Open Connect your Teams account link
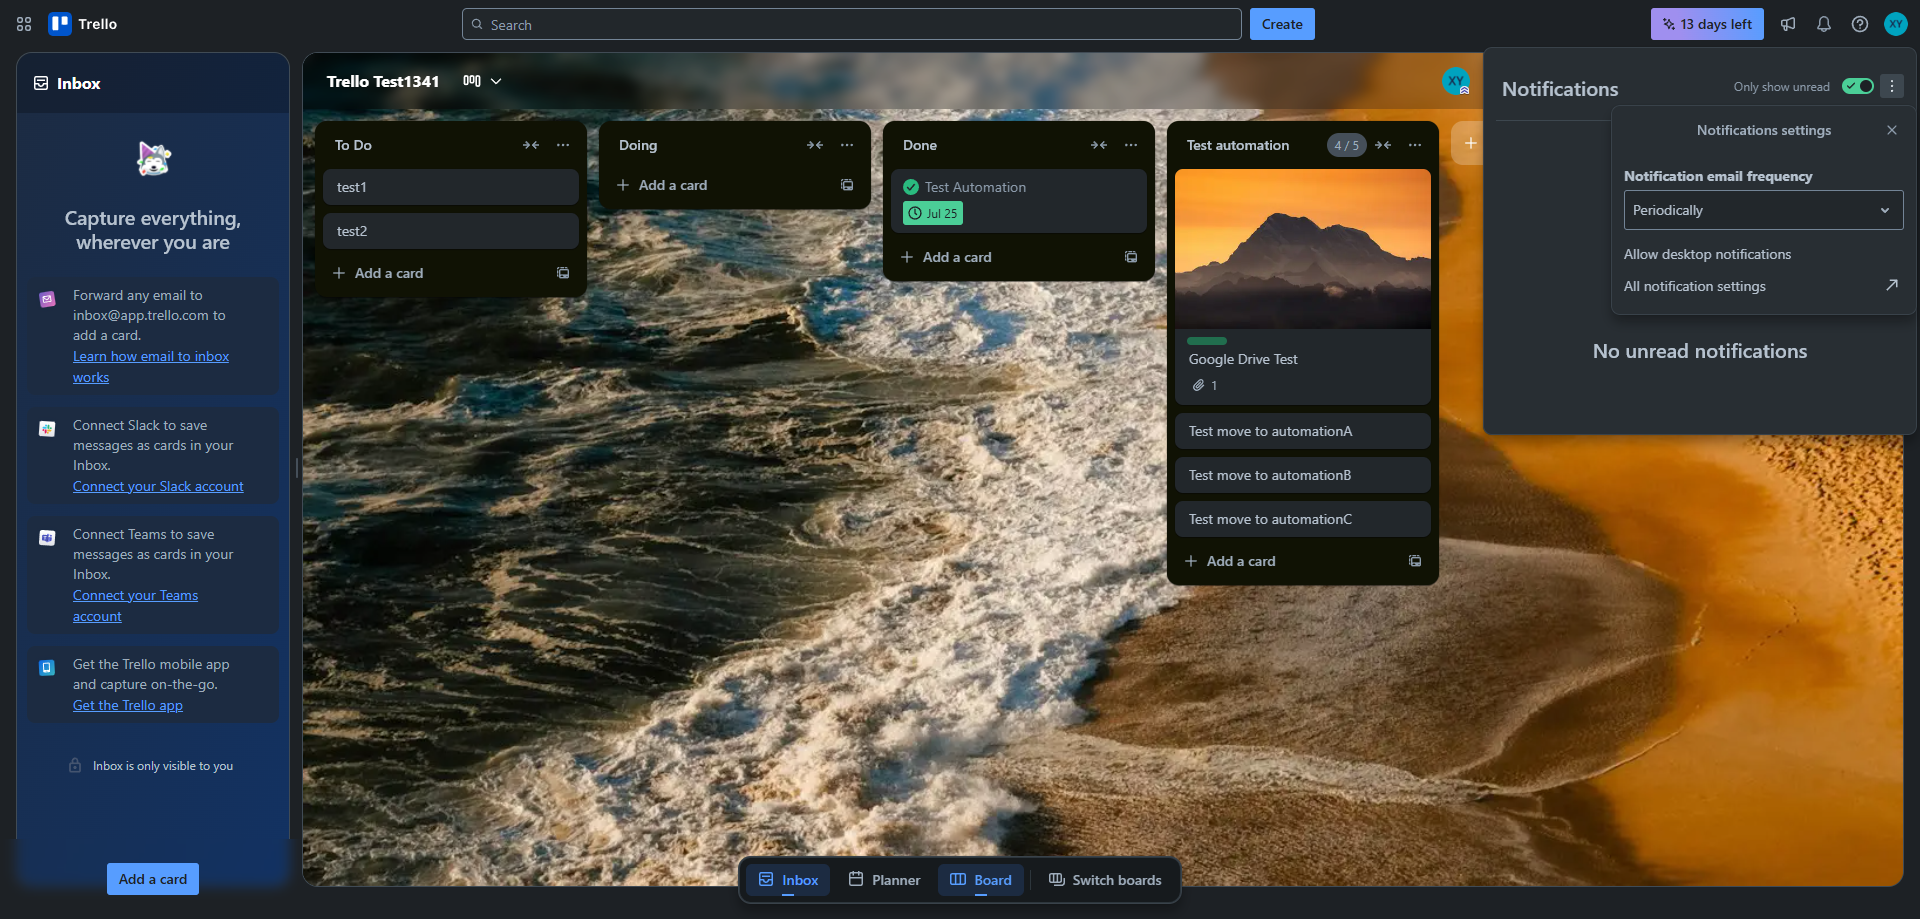The width and height of the screenshot is (1920, 919). [135, 606]
